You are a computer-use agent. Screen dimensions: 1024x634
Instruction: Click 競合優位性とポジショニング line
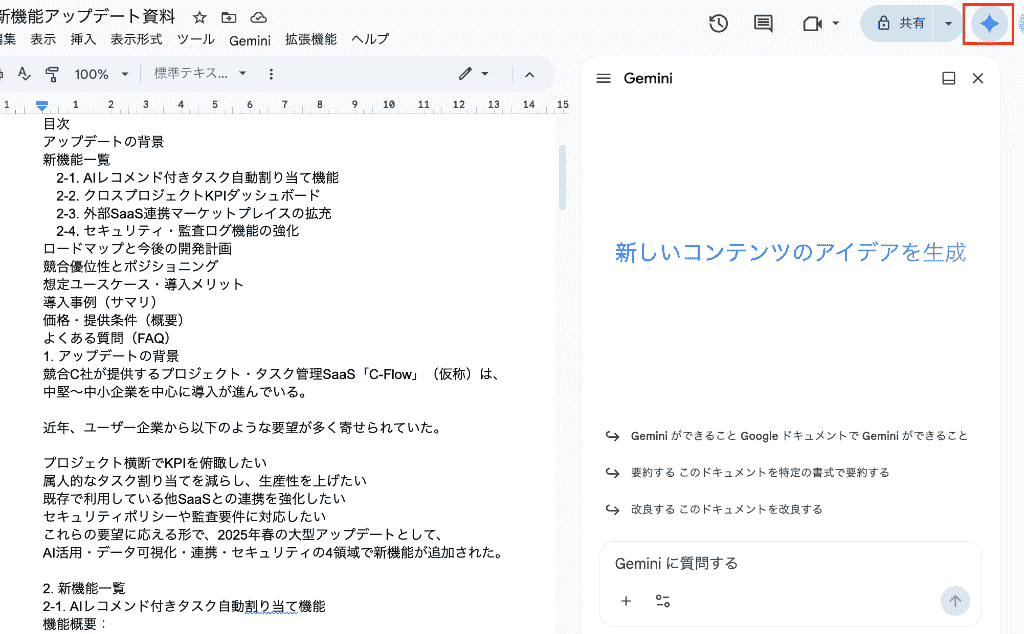131,266
